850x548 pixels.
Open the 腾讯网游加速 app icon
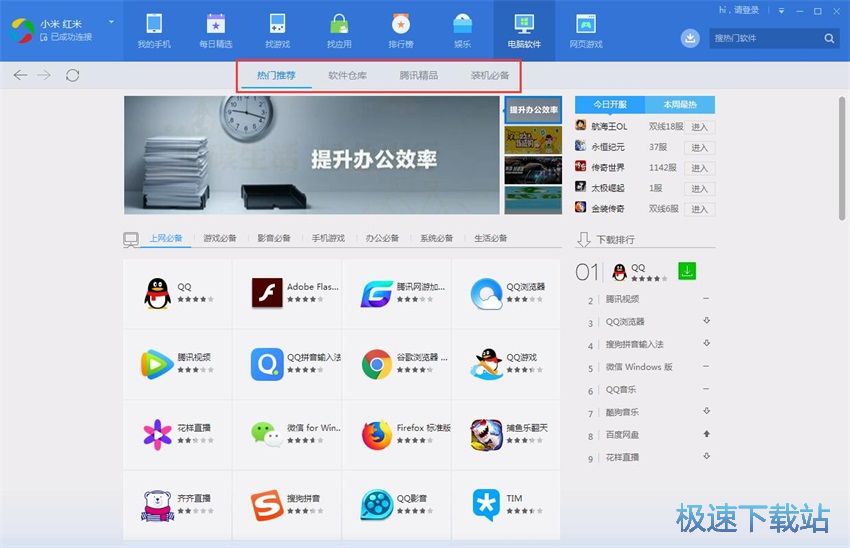click(377, 293)
